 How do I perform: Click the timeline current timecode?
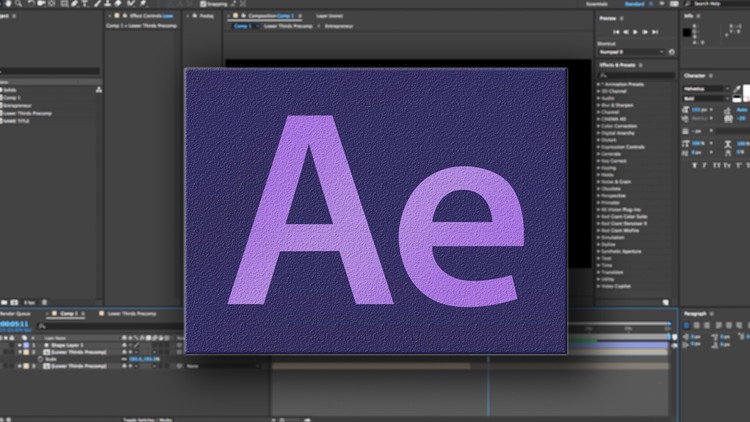click(x=14, y=324)
